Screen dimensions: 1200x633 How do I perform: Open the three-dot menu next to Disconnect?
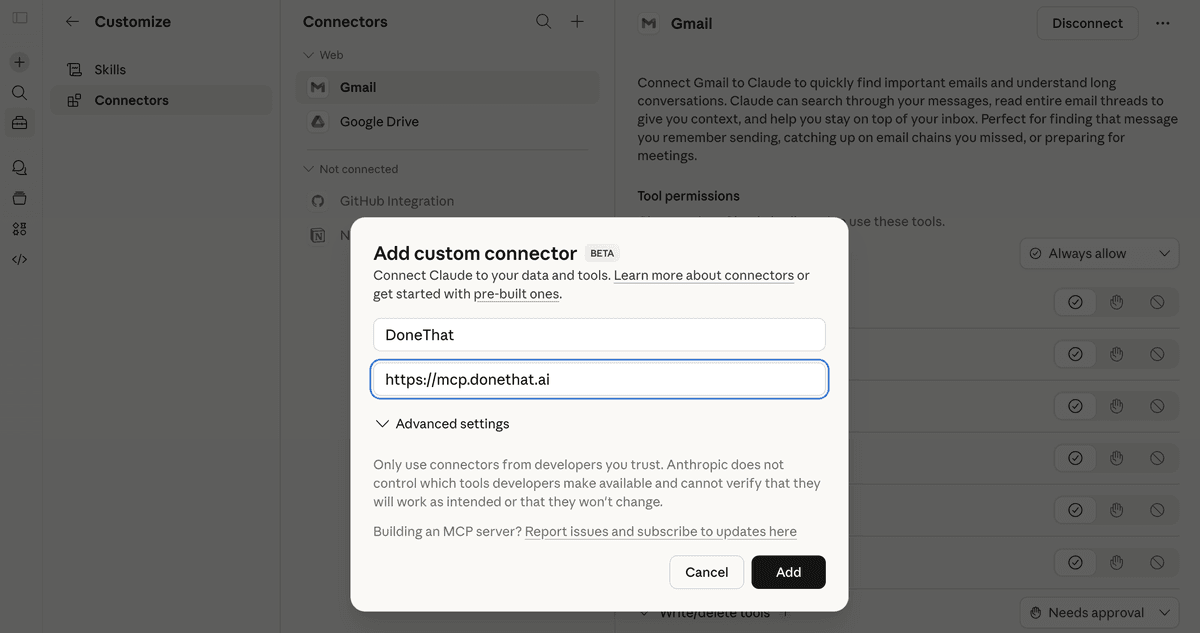1165,22
